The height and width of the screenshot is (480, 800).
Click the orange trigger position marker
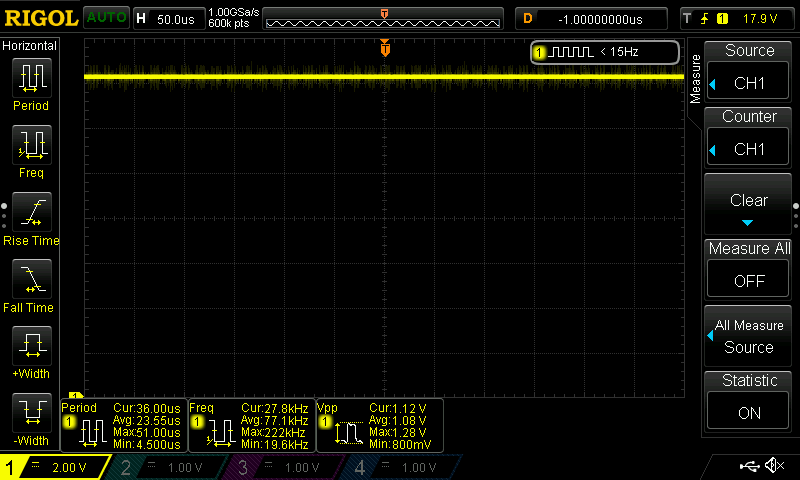[385, 48]
